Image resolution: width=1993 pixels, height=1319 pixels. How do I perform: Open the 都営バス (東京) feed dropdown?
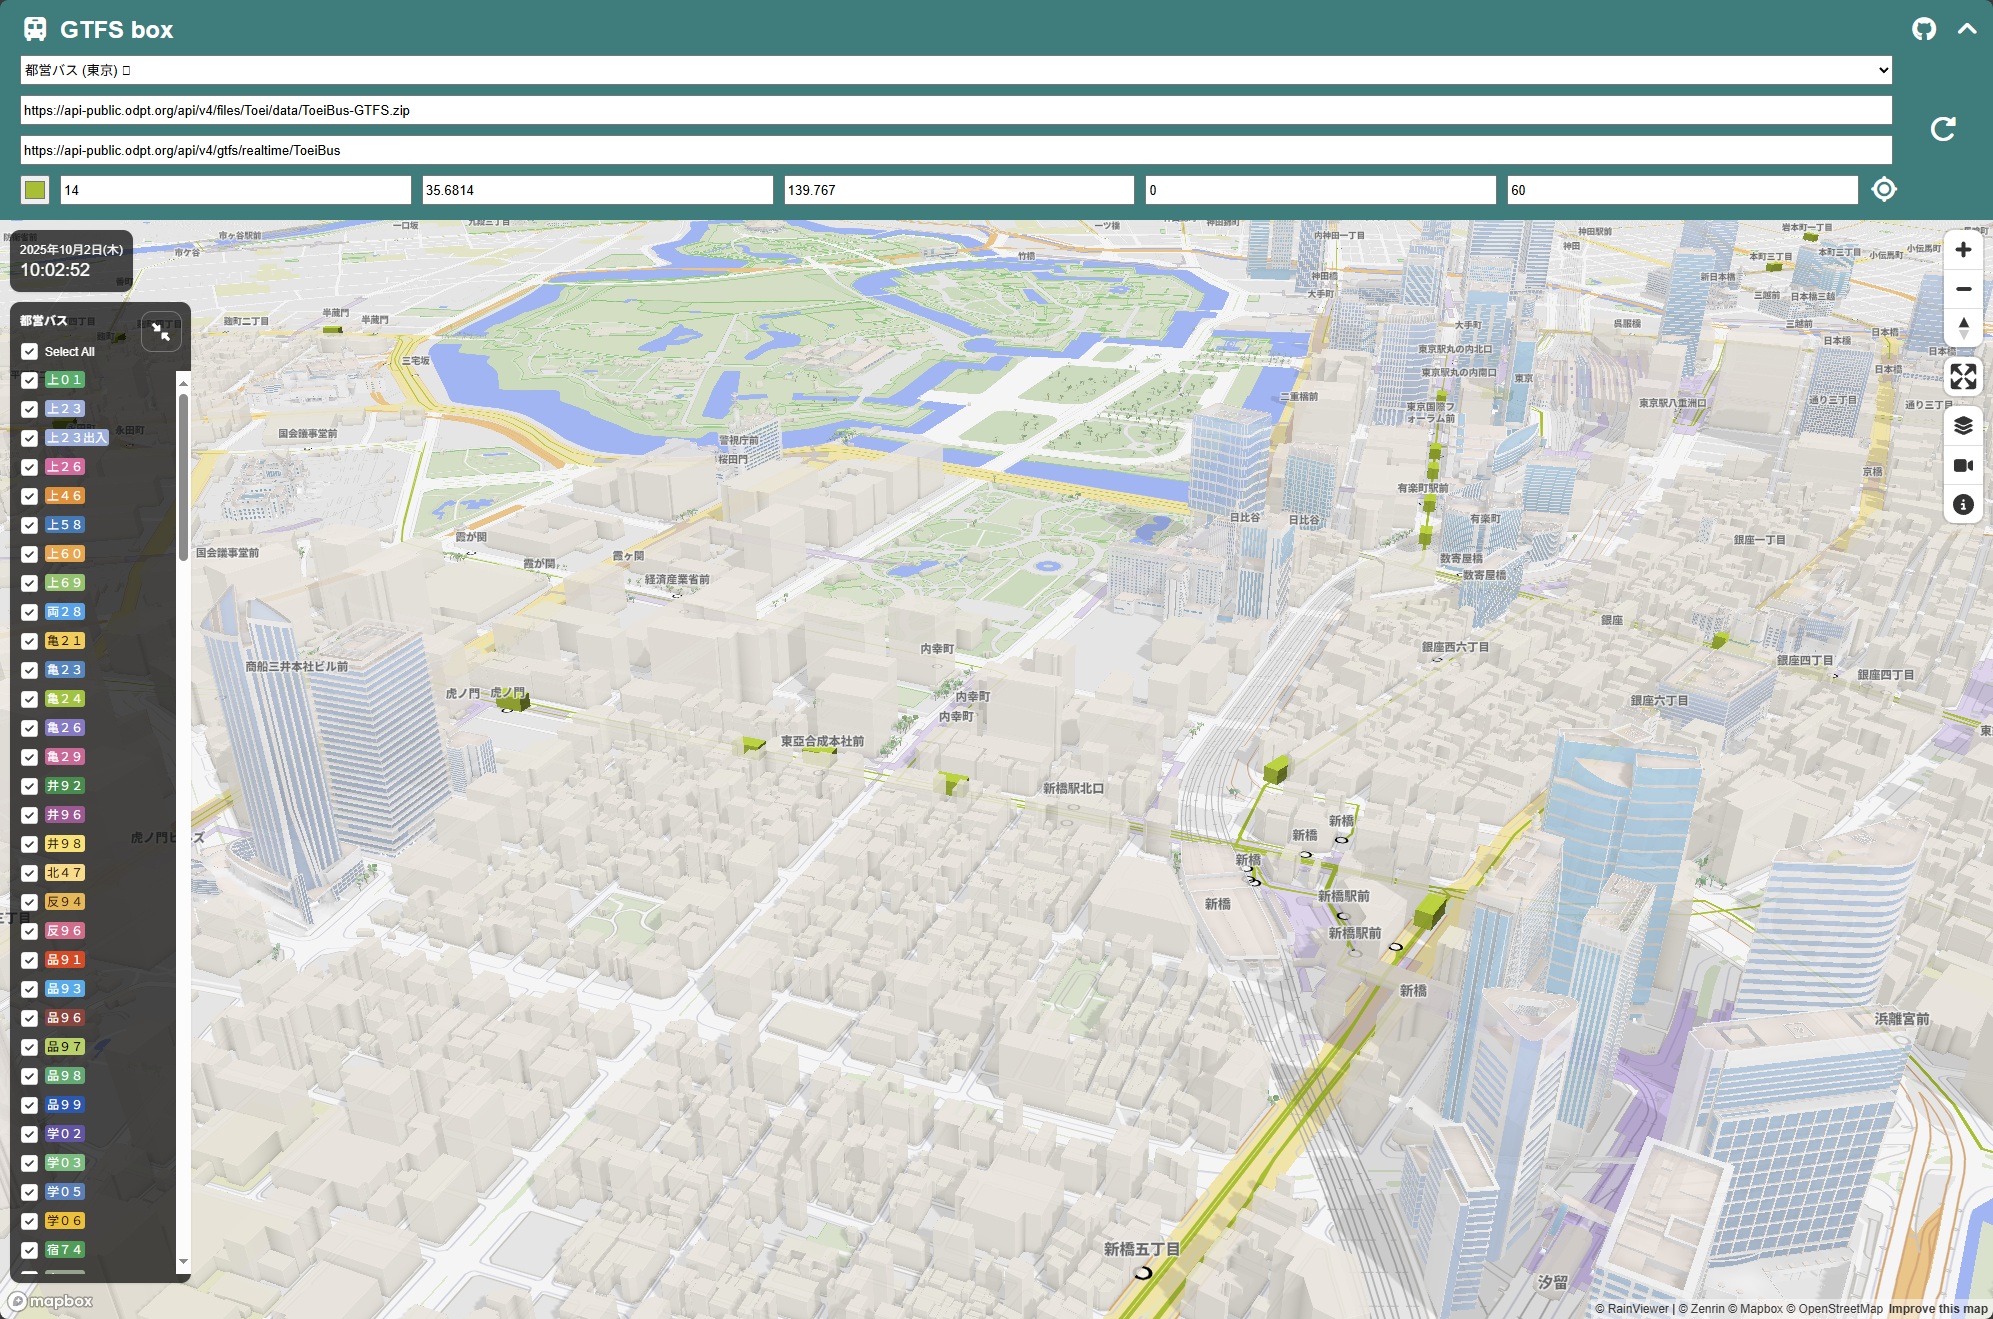point(955,70)
